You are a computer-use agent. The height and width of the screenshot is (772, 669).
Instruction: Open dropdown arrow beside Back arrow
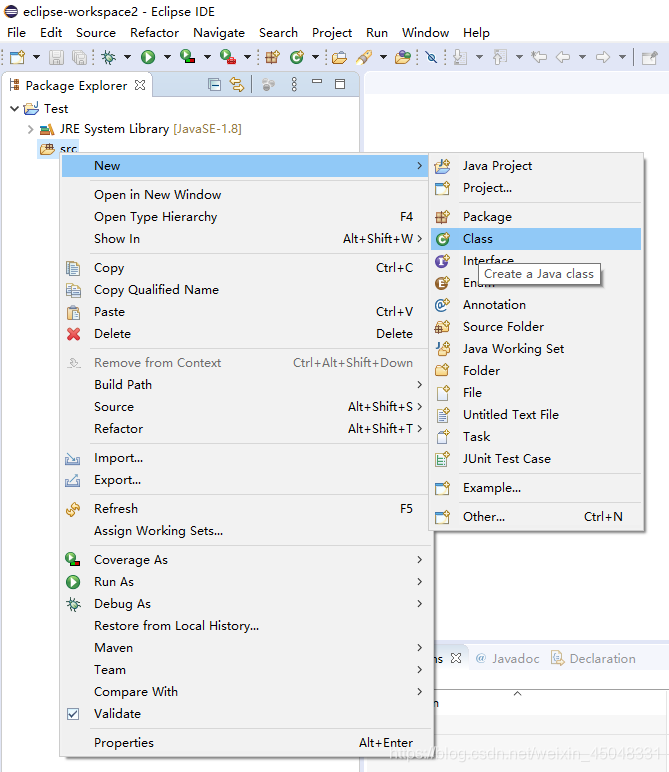pyautogui.click(x=582, y=57)
